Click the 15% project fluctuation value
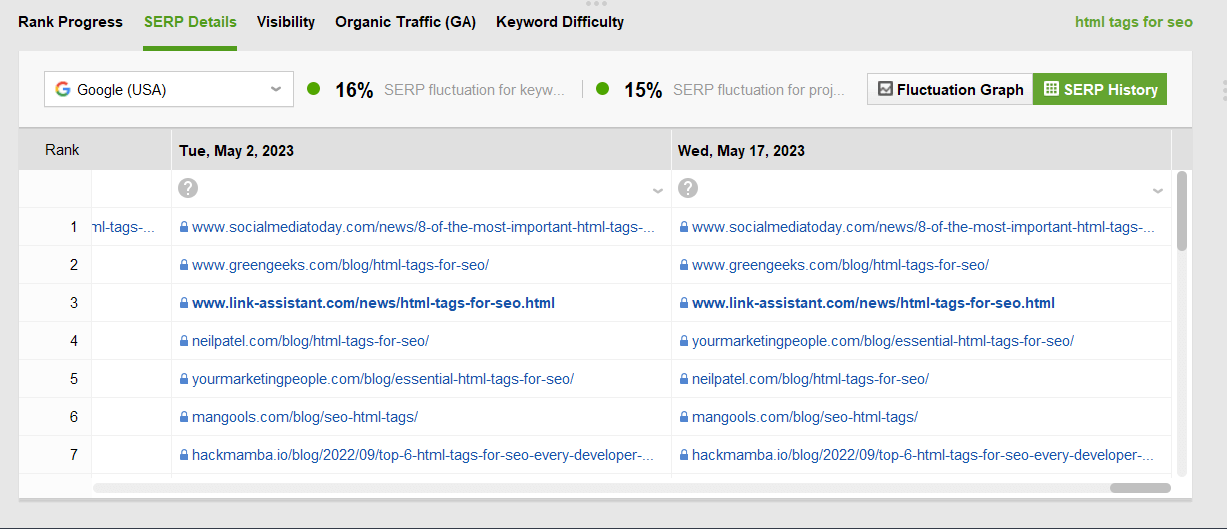This screenshot has width=1227, height=529. tap(643, 90)
